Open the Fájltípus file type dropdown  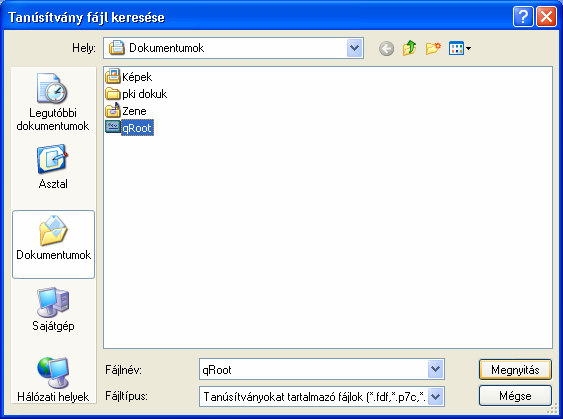point(436,397)
